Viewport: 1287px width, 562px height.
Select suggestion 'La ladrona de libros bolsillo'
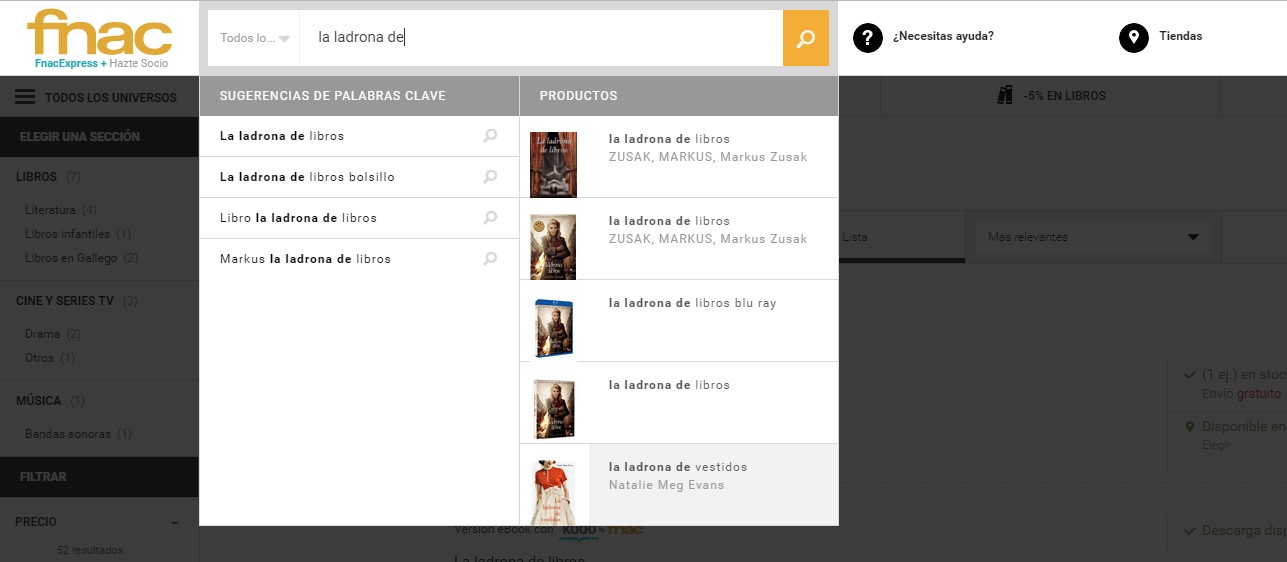click(x=359, y=177)
